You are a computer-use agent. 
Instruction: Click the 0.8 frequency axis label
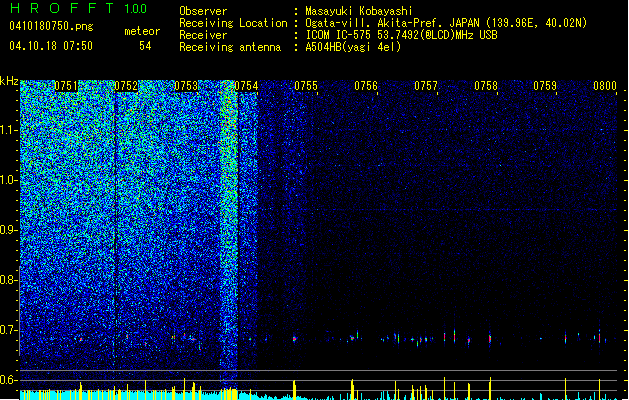[9, 280]
